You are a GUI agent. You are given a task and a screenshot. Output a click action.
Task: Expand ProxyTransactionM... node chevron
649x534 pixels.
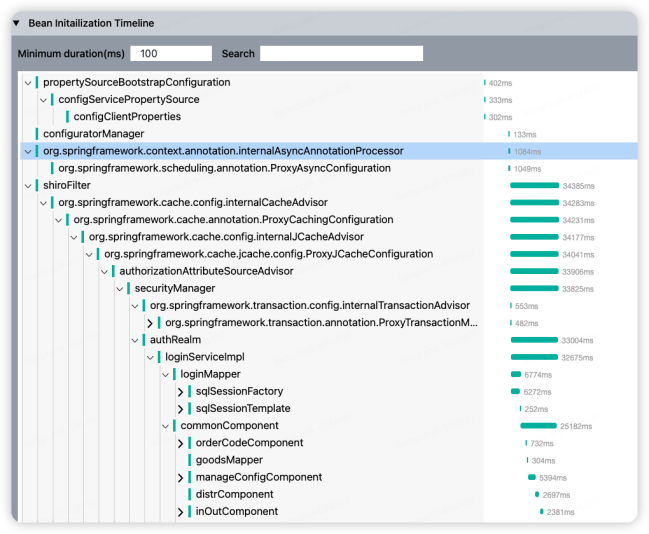click(150, 323)
